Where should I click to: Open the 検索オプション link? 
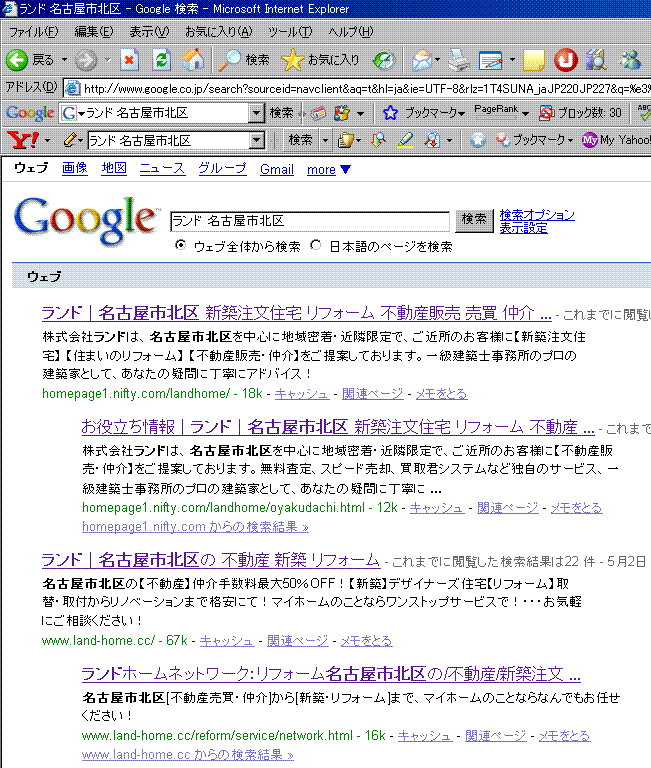[537, 215]
